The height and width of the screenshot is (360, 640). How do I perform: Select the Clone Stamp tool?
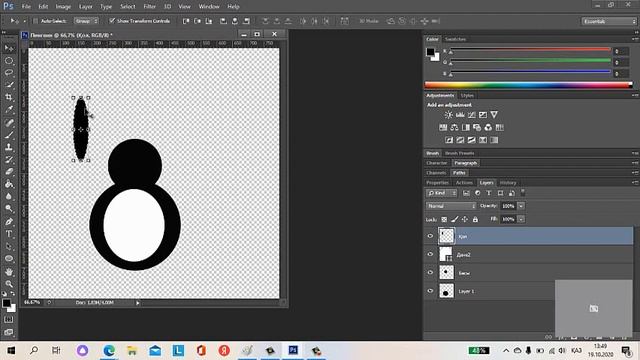pyautogui.click(x=9, y=147)
